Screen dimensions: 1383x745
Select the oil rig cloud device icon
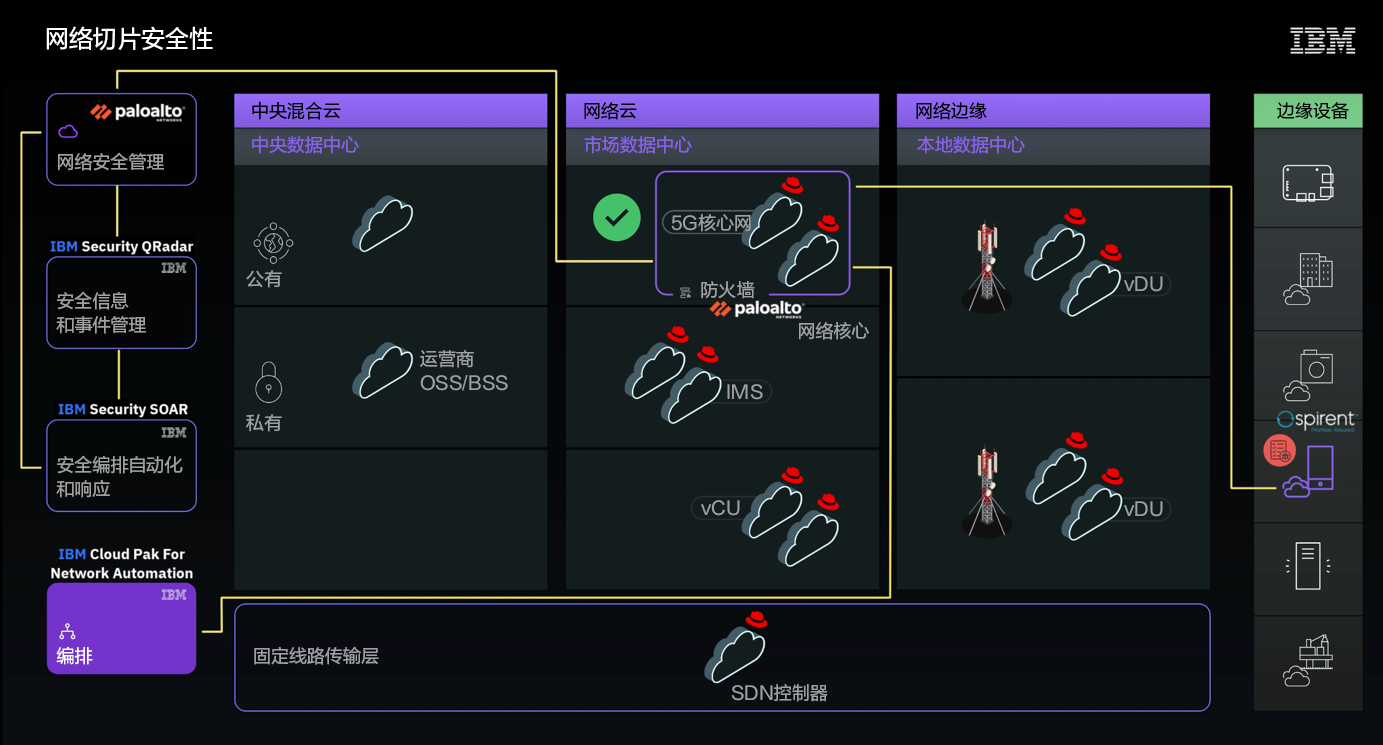[x=1308, y=662]
